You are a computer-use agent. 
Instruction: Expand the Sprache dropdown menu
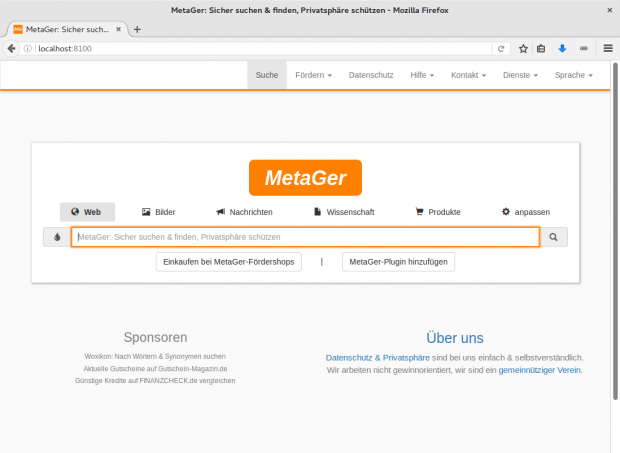coord(573,75)
